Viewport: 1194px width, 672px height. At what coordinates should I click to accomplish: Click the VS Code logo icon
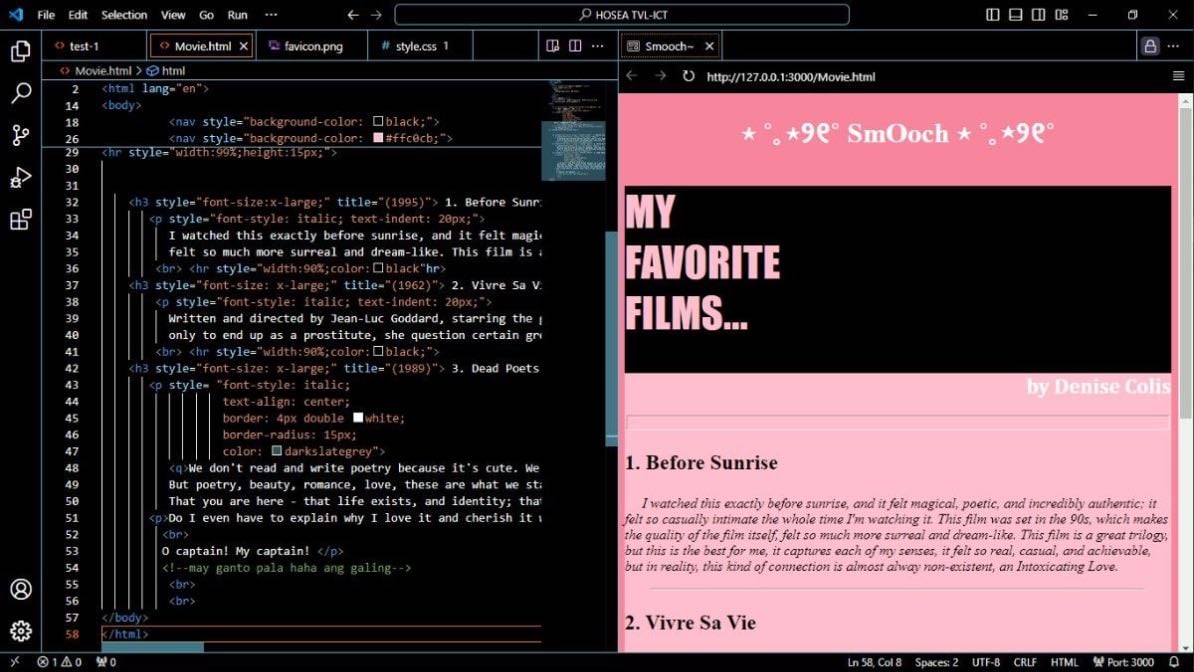(x=16, y=14)
